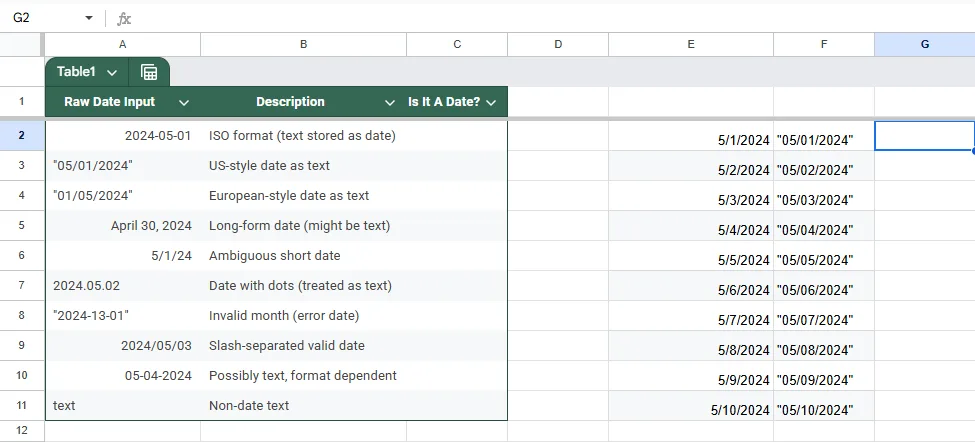Select the US-style date as text cell
Viewport: 975px width, 442px height.
click(x=303, y=165)
